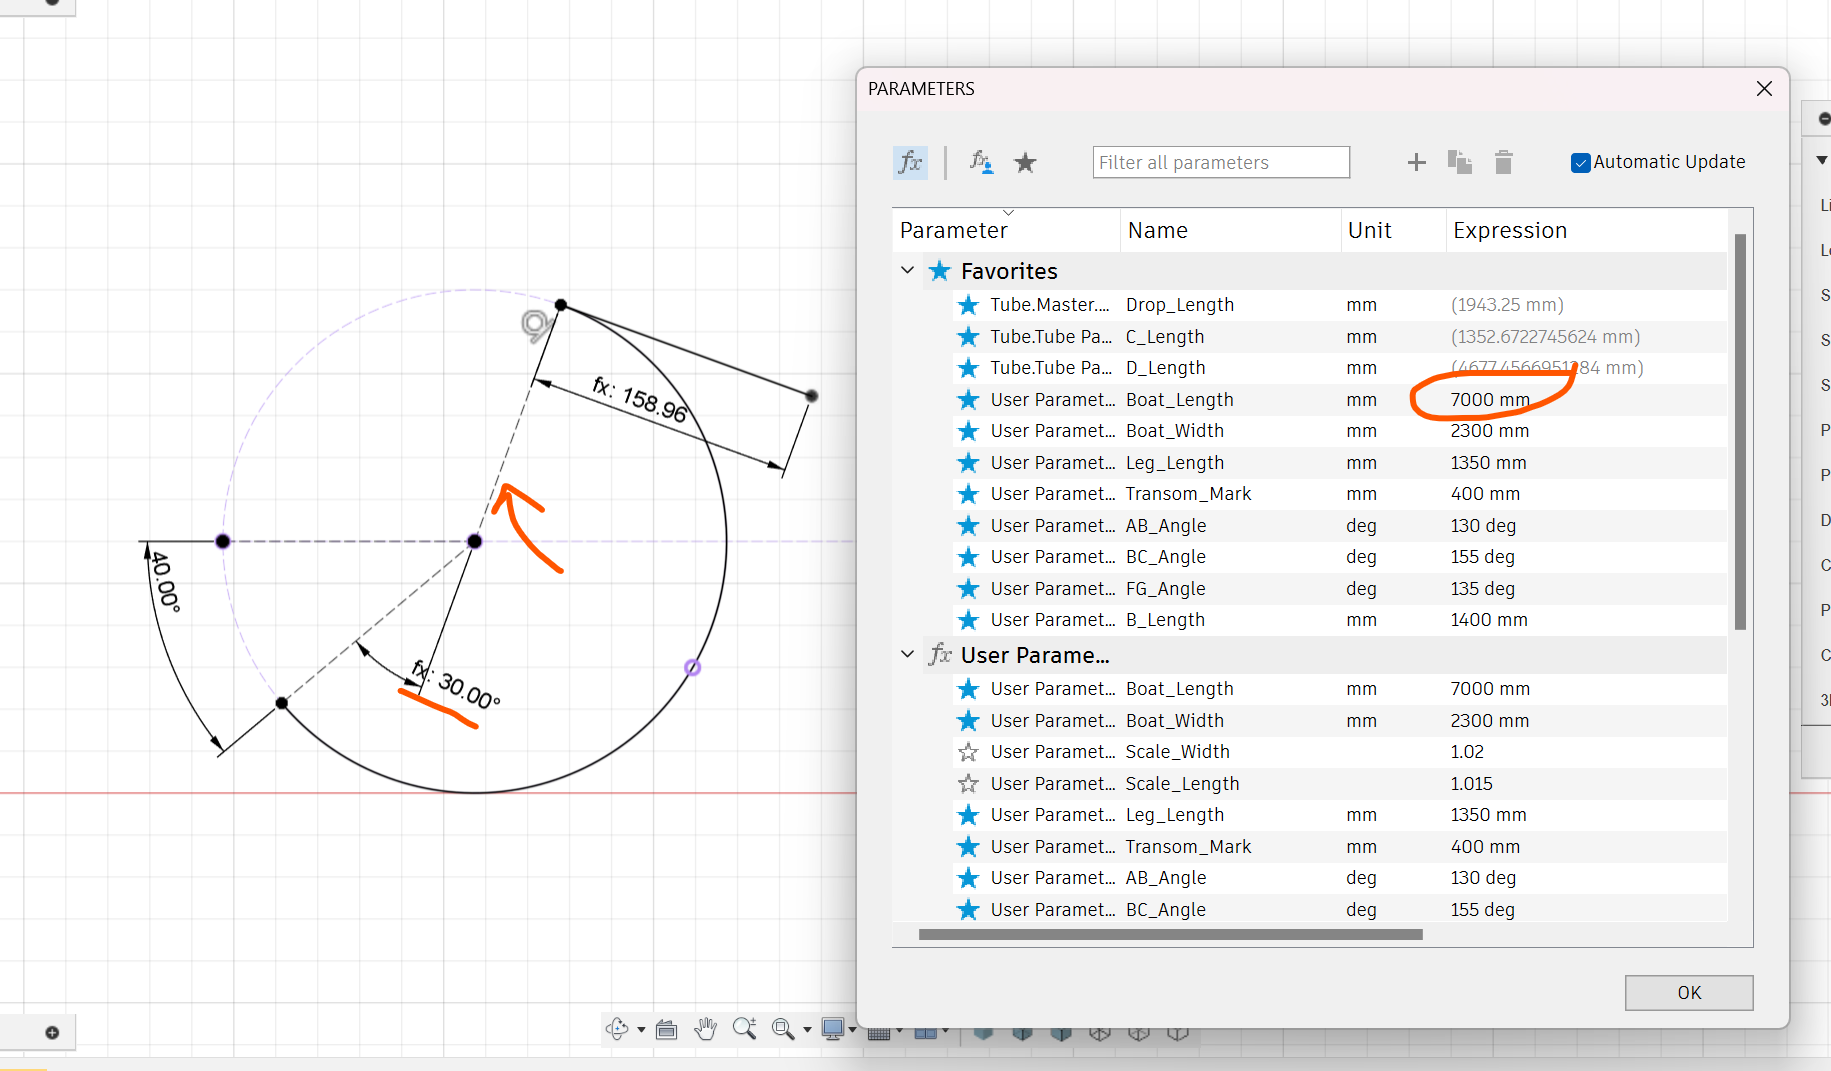
Task: Select the fx: 158.96 sketch dimension
Action: pos(640,399)
